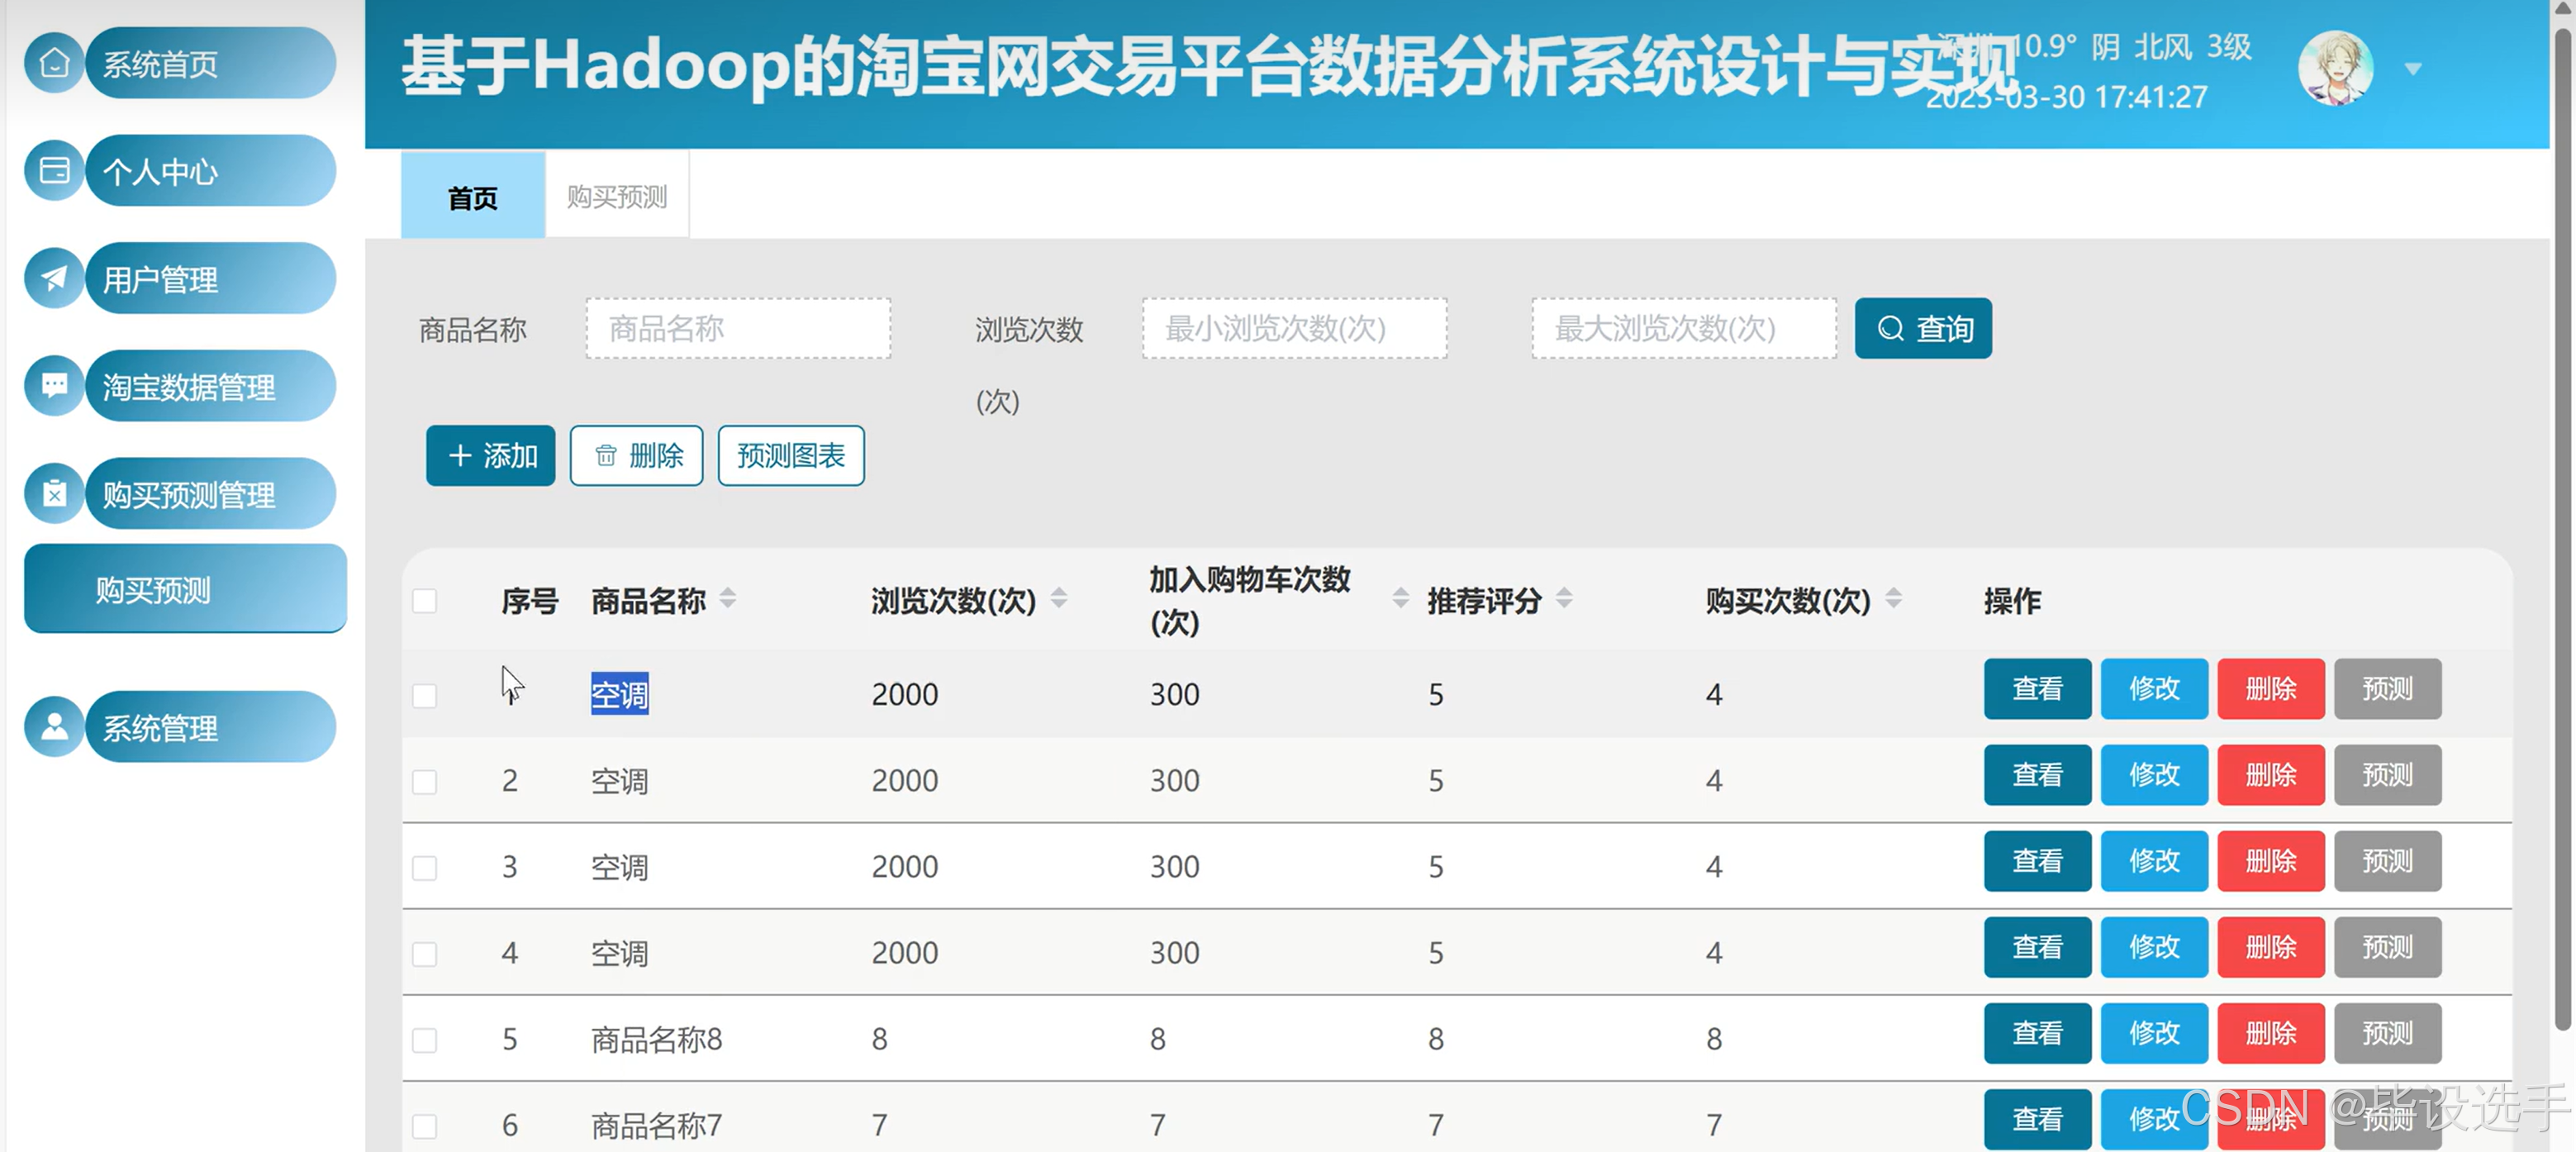This screenshot has height=1152, width=2576.
Task: Open the account dropdown arrow beside avatar
Action: pyautogui.click(x=2413, y=69)
